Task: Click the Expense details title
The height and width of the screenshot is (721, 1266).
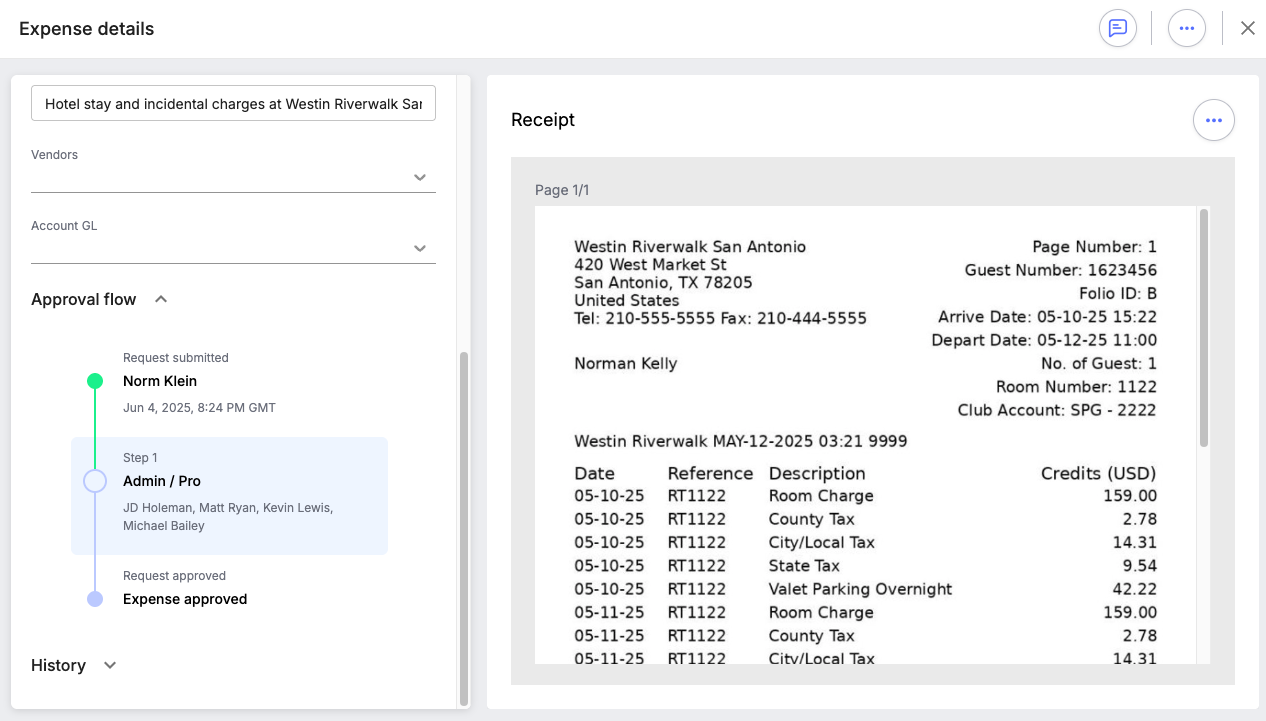Action: pos(87,29)
